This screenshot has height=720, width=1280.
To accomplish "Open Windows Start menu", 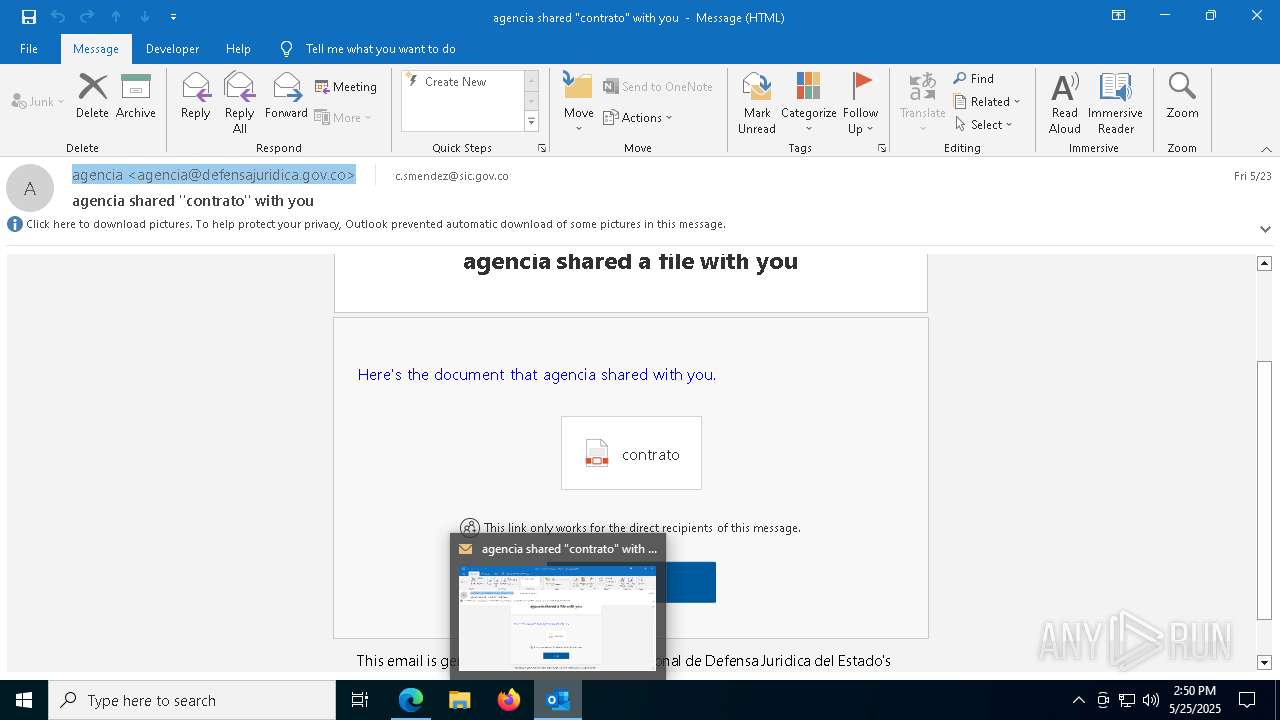I will tap(24, 700).
